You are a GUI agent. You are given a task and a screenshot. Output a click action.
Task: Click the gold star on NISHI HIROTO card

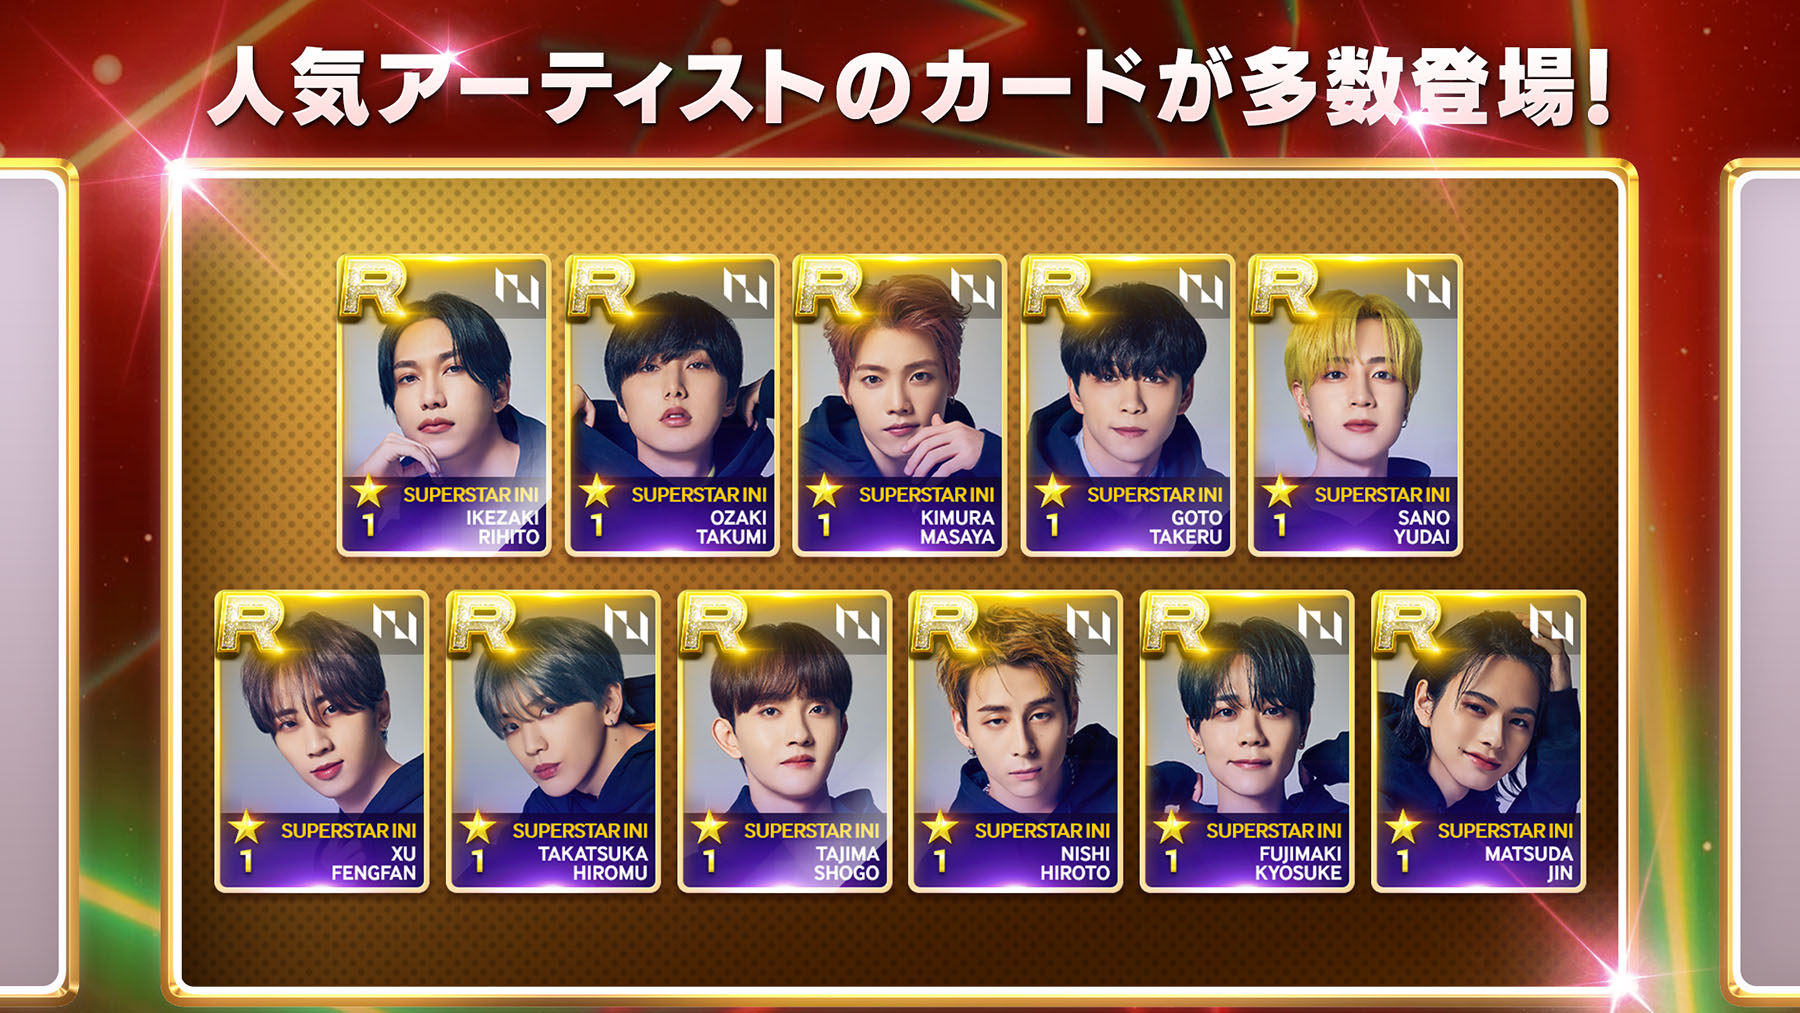pyautogui.click(x=940, y=827)
